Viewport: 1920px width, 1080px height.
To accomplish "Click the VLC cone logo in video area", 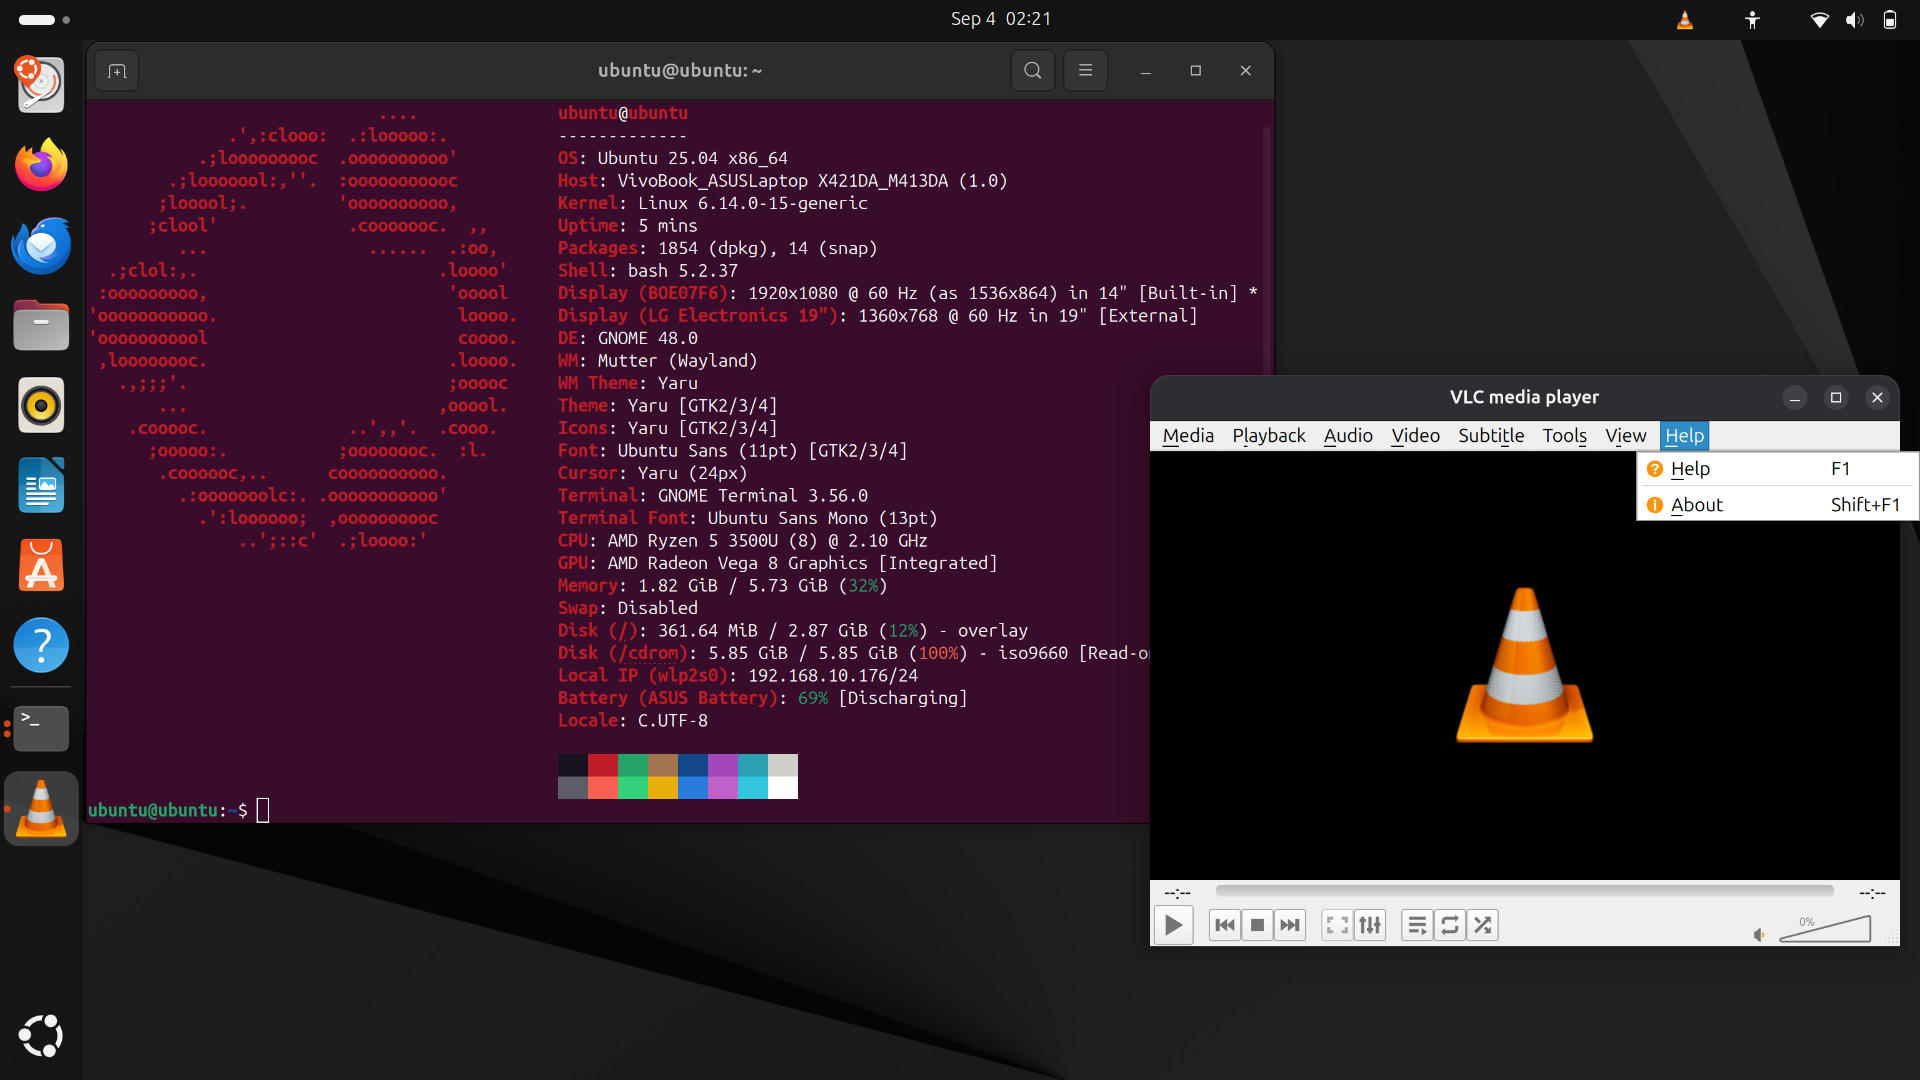I will click(1524, 665).
